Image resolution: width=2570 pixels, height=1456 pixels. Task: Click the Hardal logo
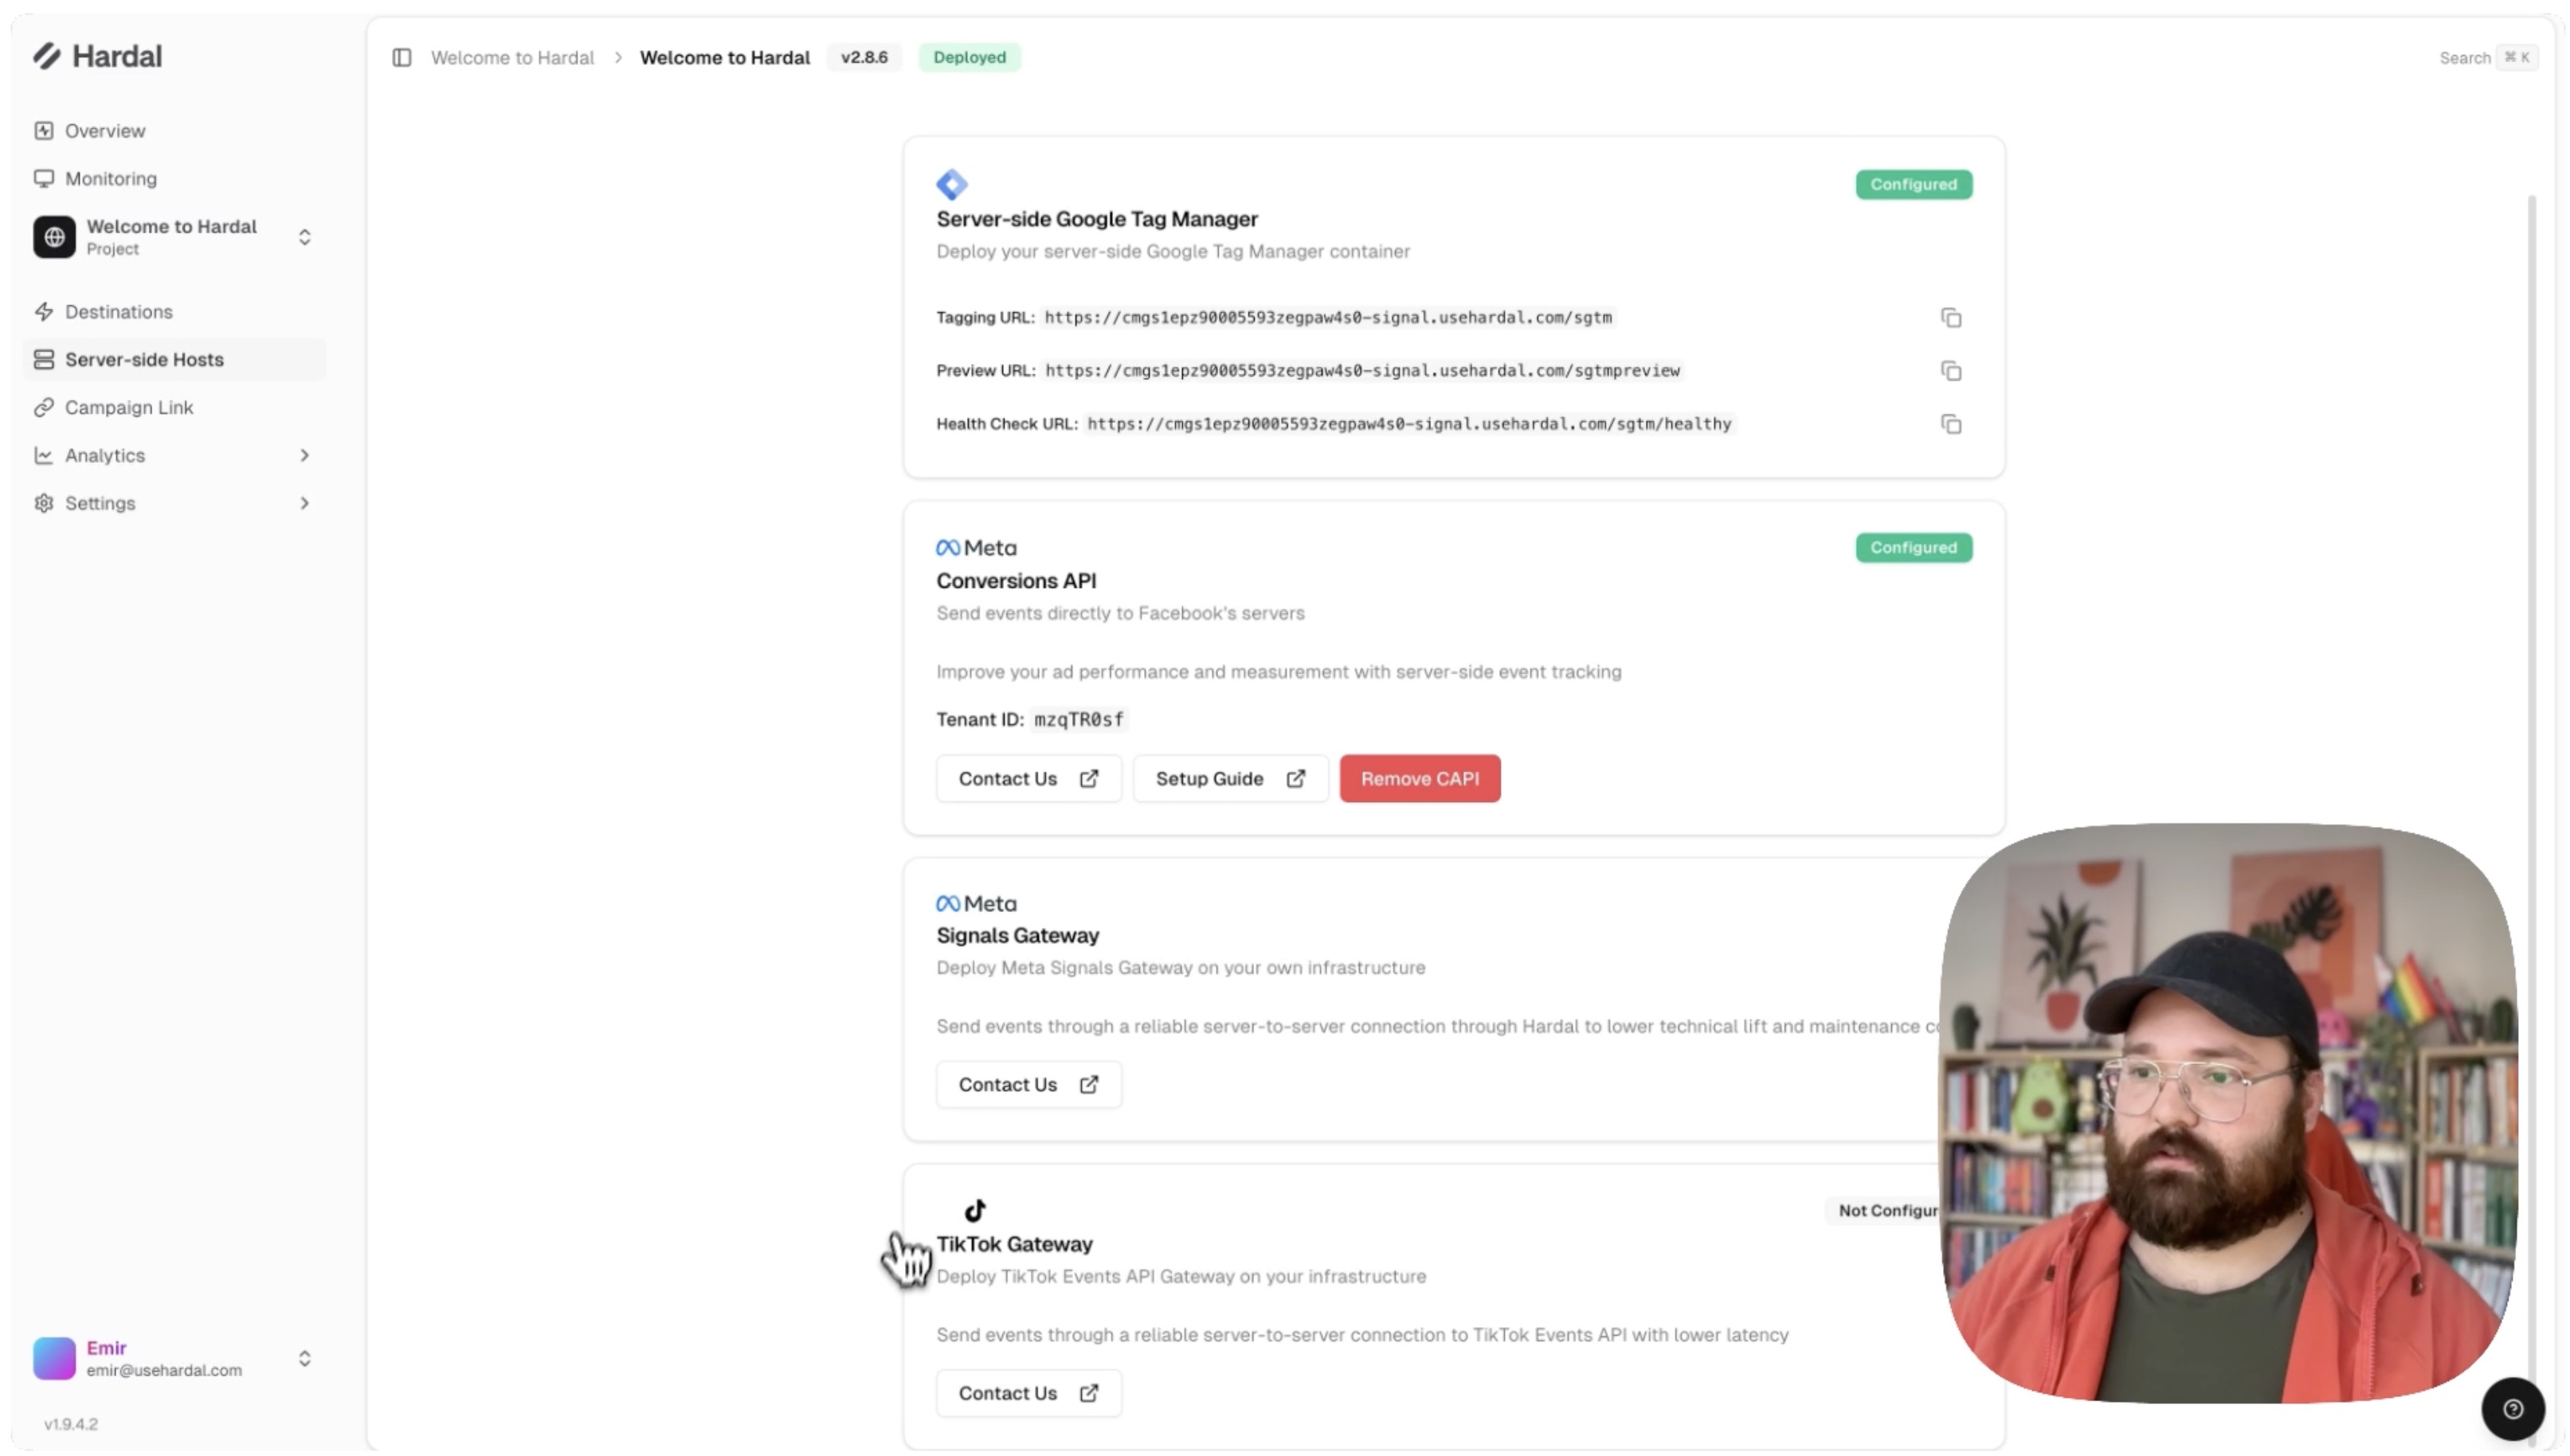tap(97, 56)
